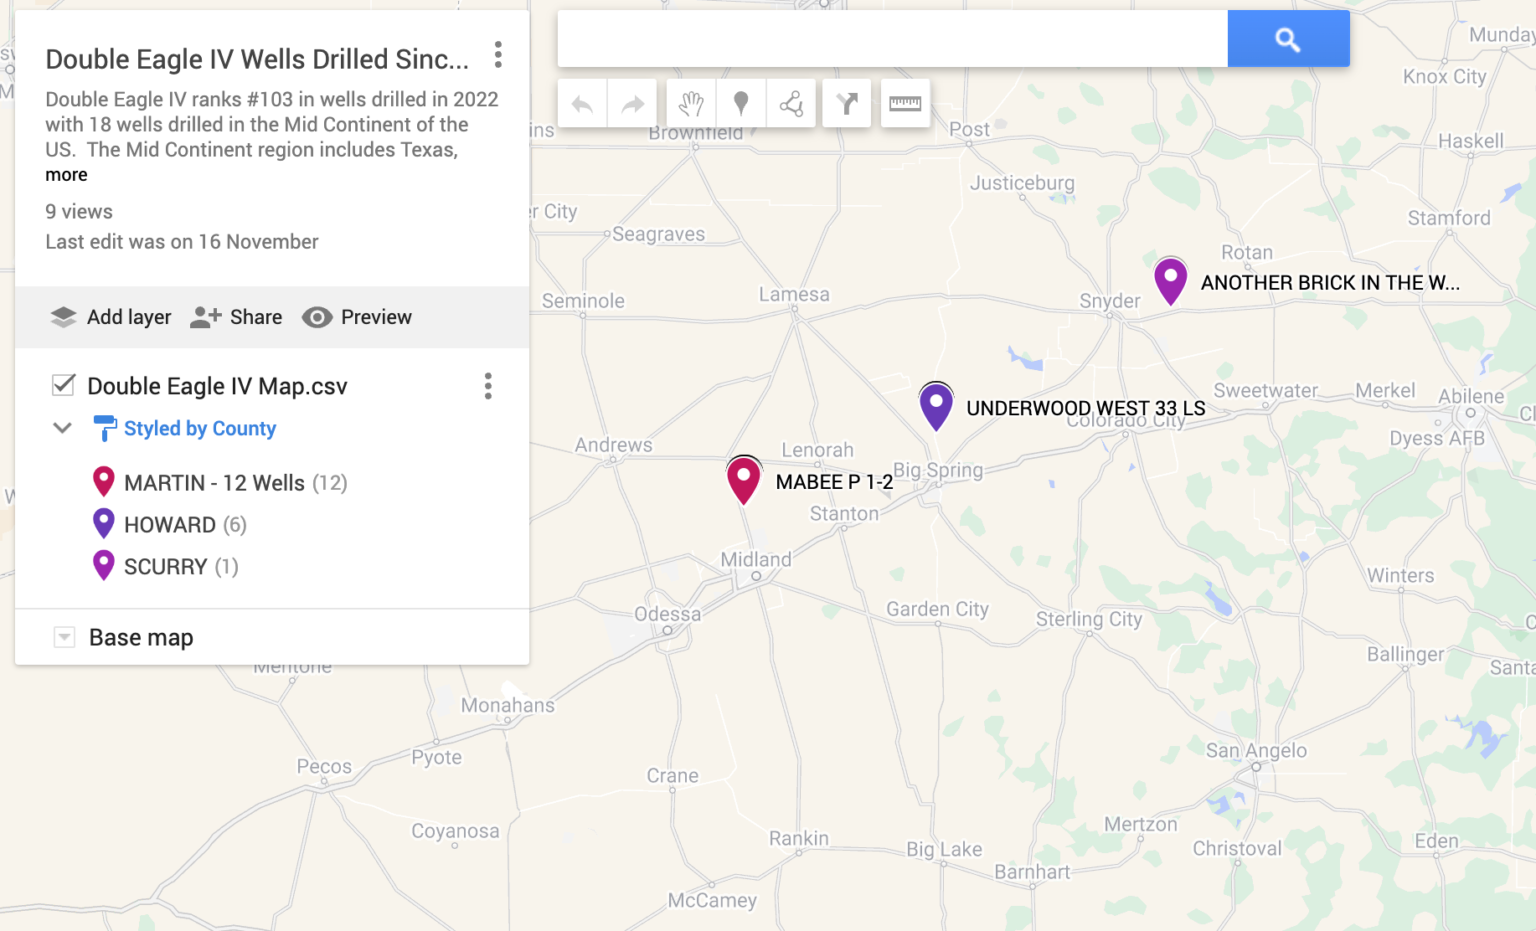
Task: Expand the Base map dropdown arrow
Action: (x=64, y=637)
